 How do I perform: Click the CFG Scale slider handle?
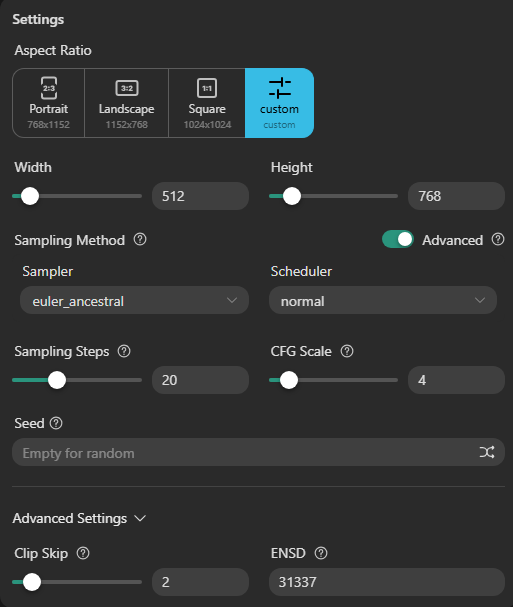[x=288, y=380]
